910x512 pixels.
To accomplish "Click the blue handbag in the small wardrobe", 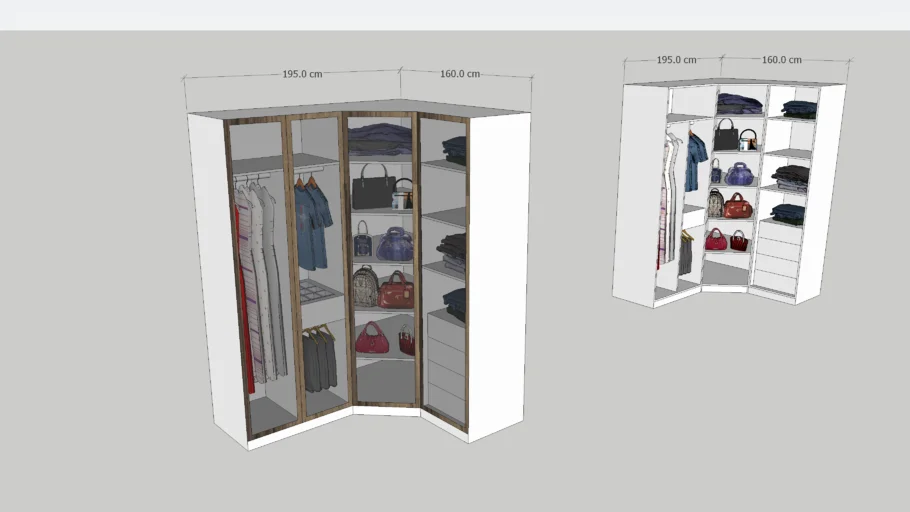I will pyautogui.click(x=740, y=174).
